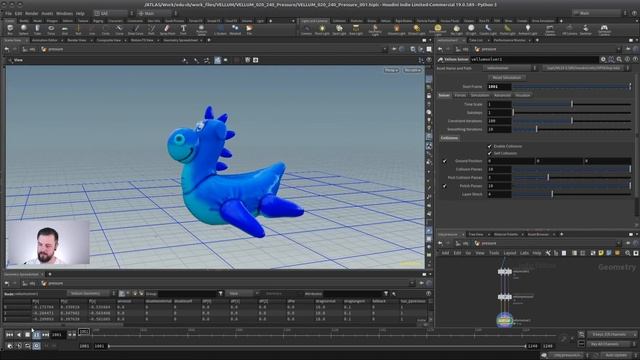Jump to first frame in playbar
This screenshot has width=640, height=360.
(x=9, y=335)
